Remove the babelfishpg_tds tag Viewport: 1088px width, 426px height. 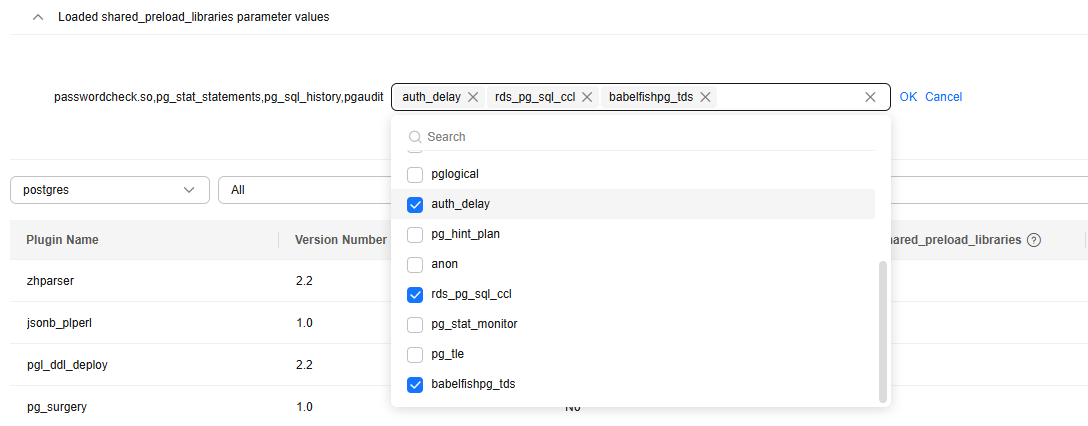point(705,97)
